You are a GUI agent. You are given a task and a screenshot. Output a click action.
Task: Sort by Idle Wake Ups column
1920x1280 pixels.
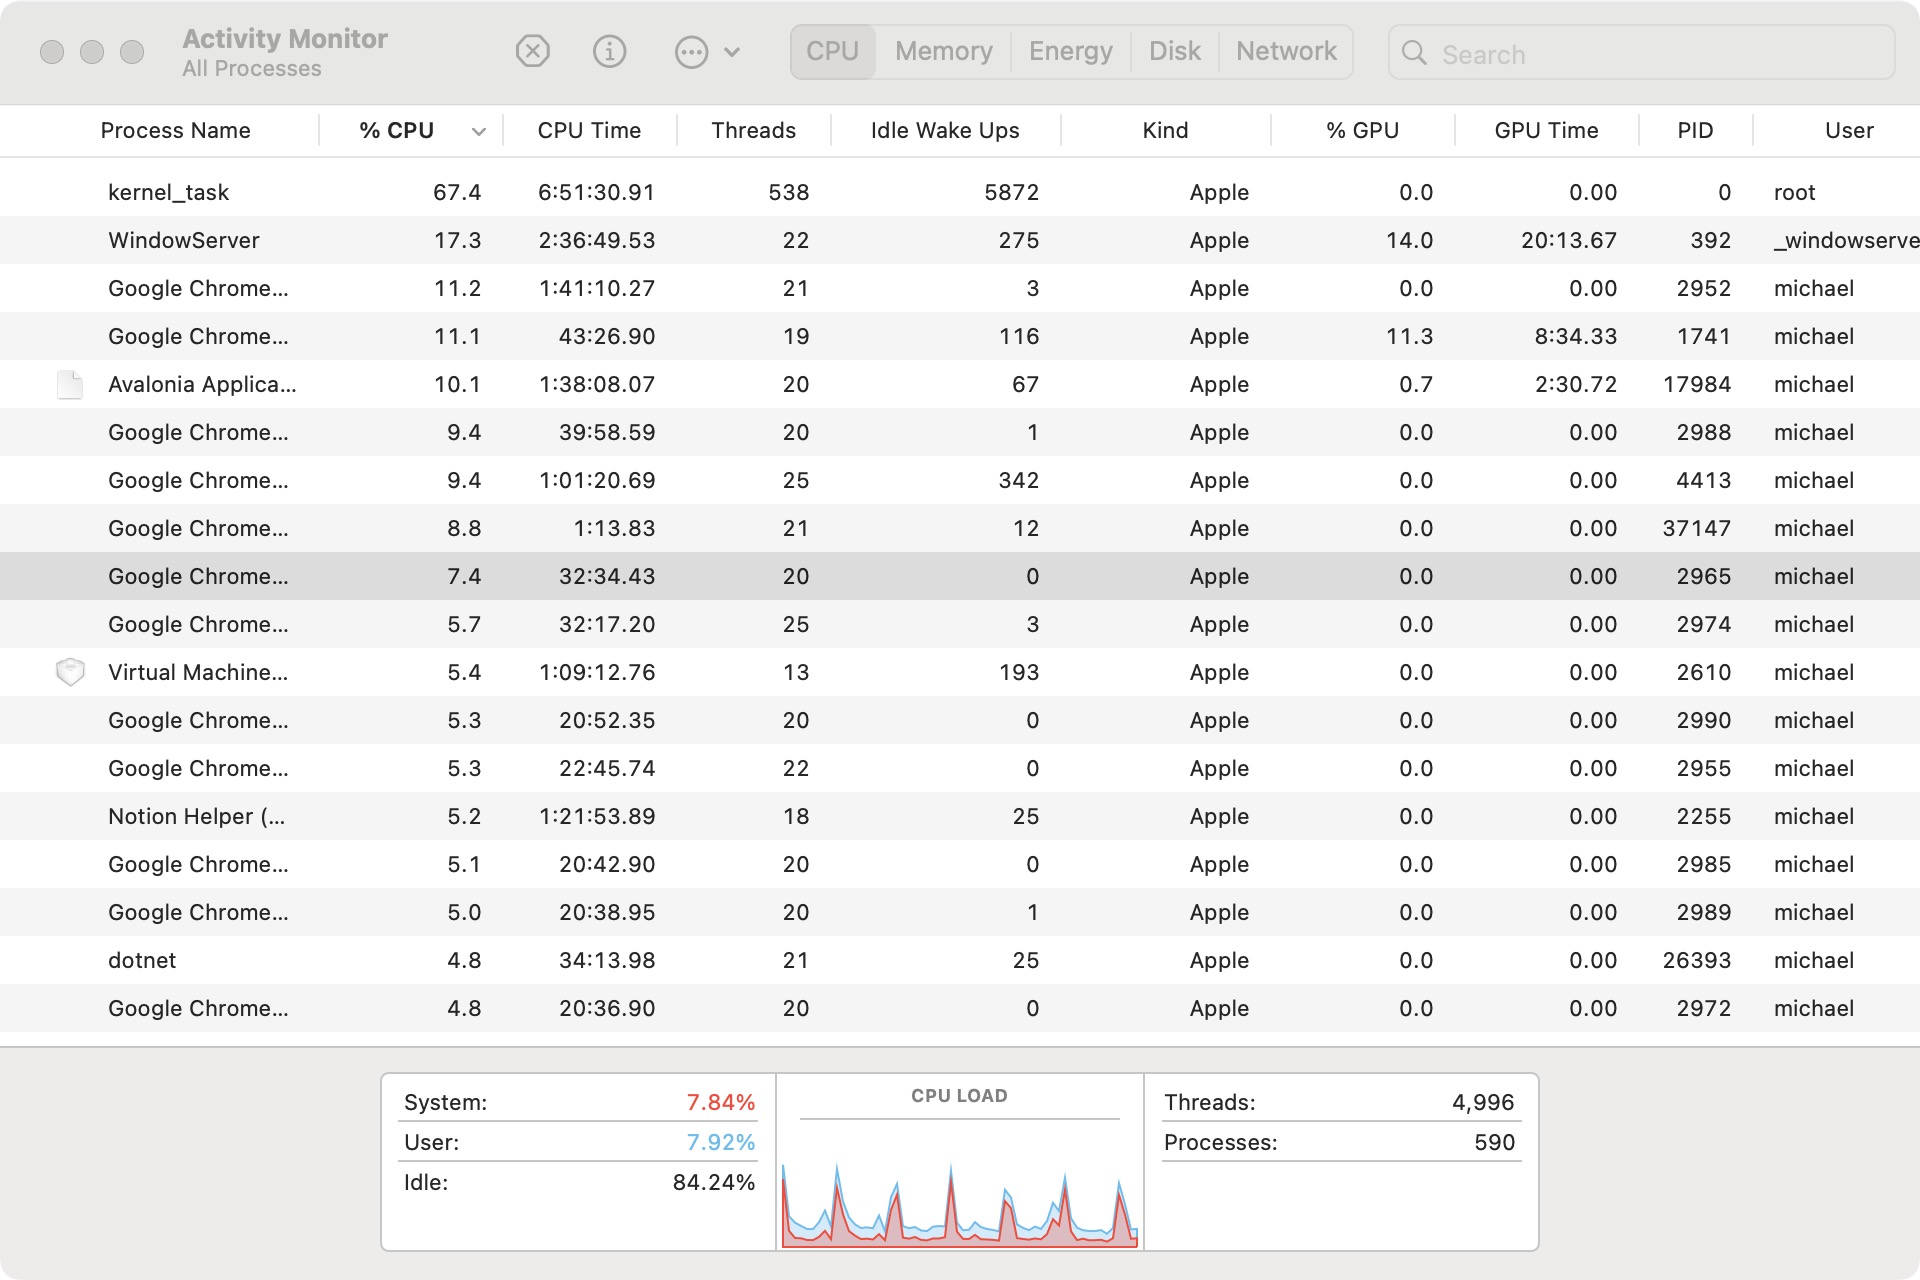click(x=944, y=131)
